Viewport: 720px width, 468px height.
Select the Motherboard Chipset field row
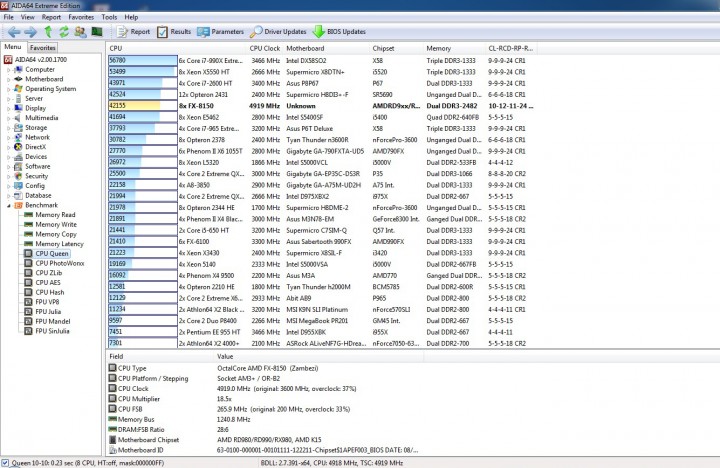point(264,440)
